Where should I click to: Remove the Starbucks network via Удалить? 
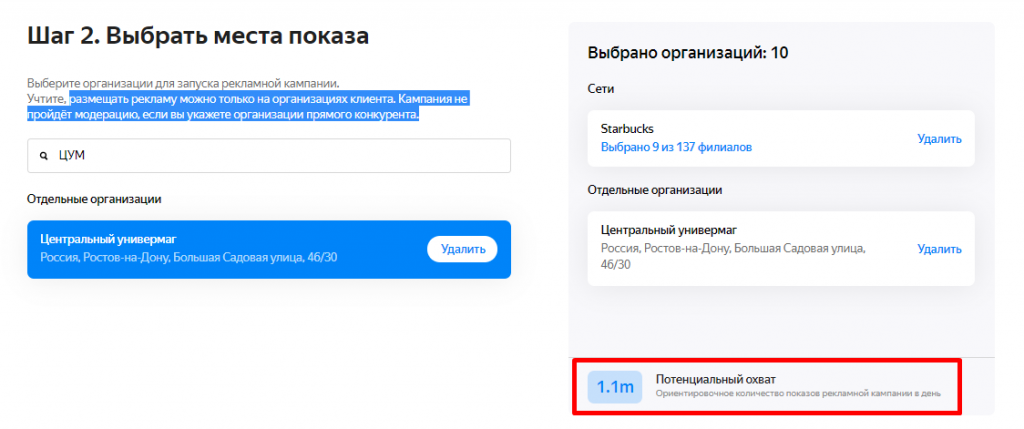pos(939,139)
